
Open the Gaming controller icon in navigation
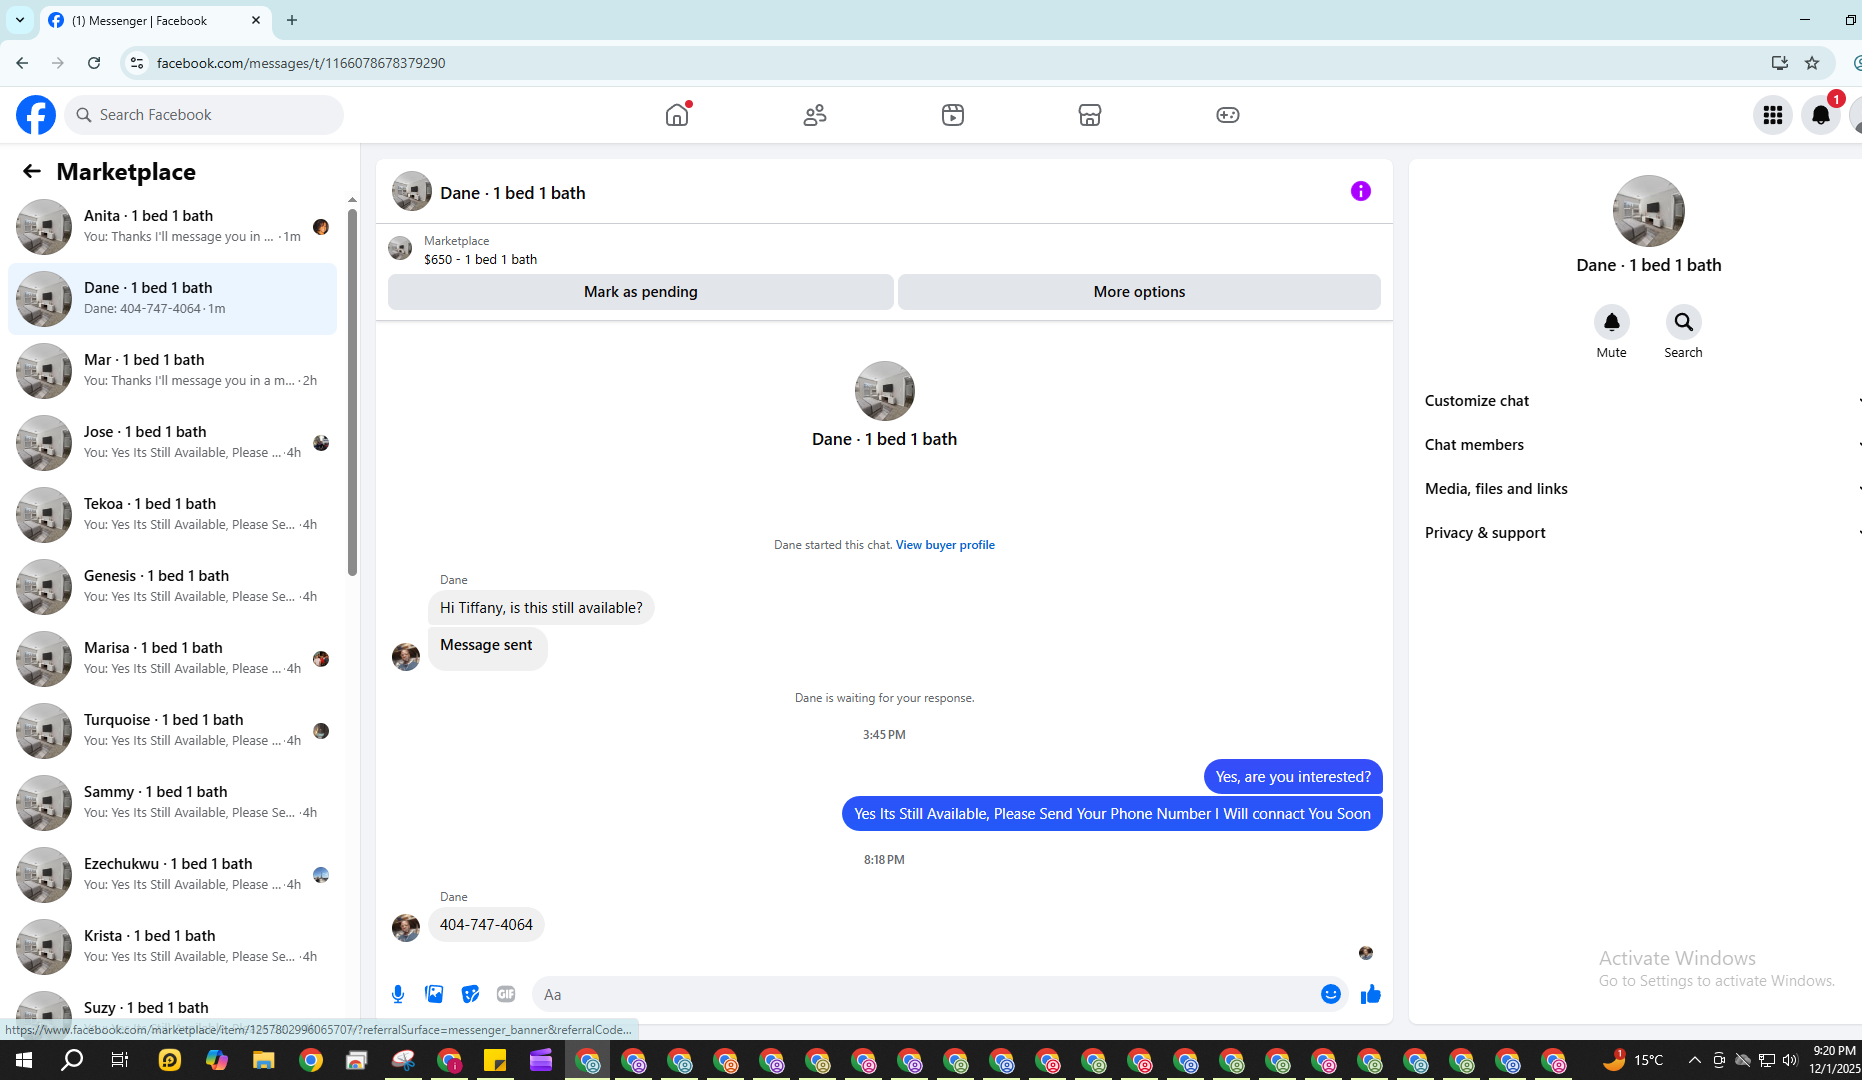pos(1228,115)
